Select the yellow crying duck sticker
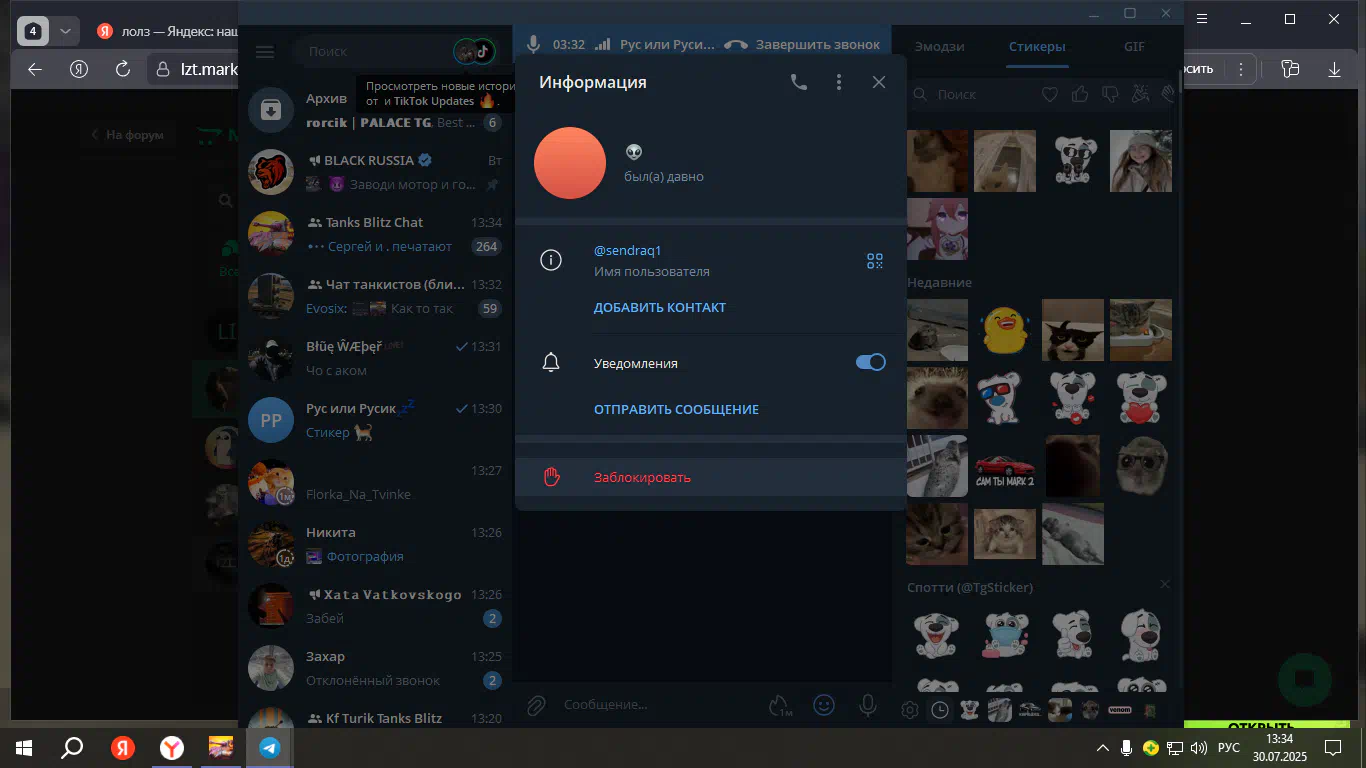 click(x=1005, y=330)
